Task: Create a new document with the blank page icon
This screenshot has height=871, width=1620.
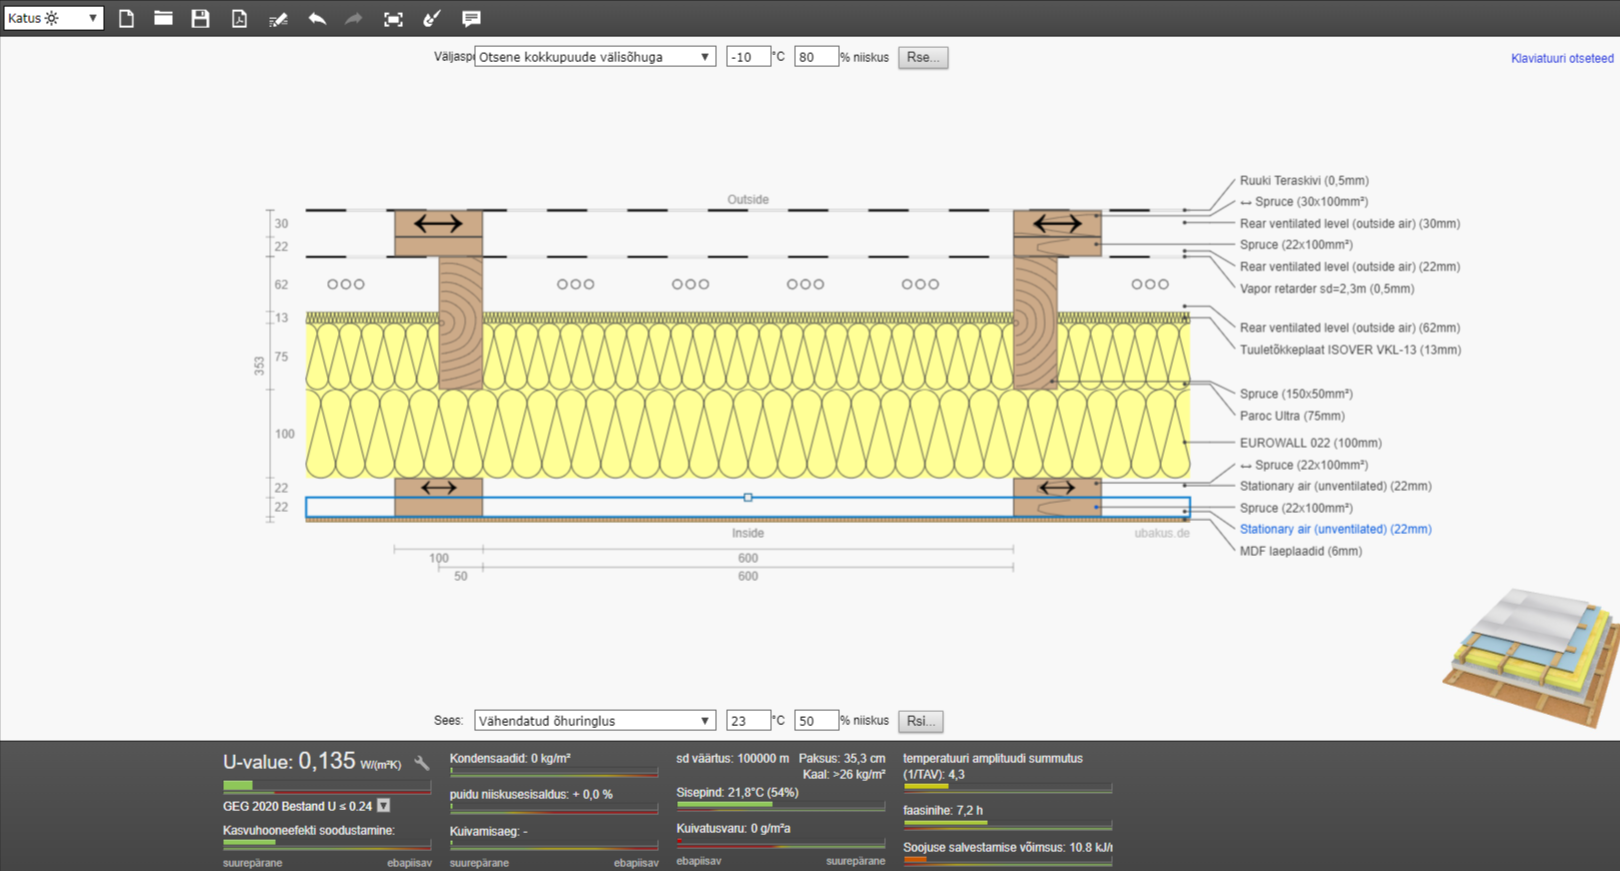Action: point(126,18)
